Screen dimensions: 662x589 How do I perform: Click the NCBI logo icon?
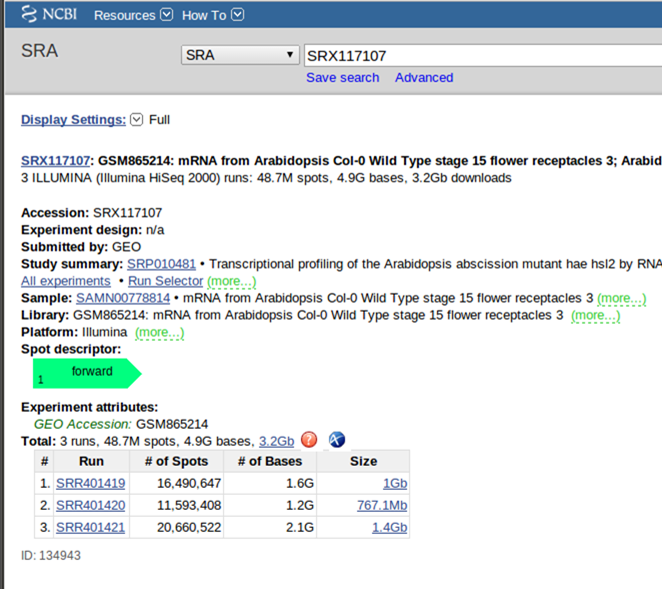point(49,14)
